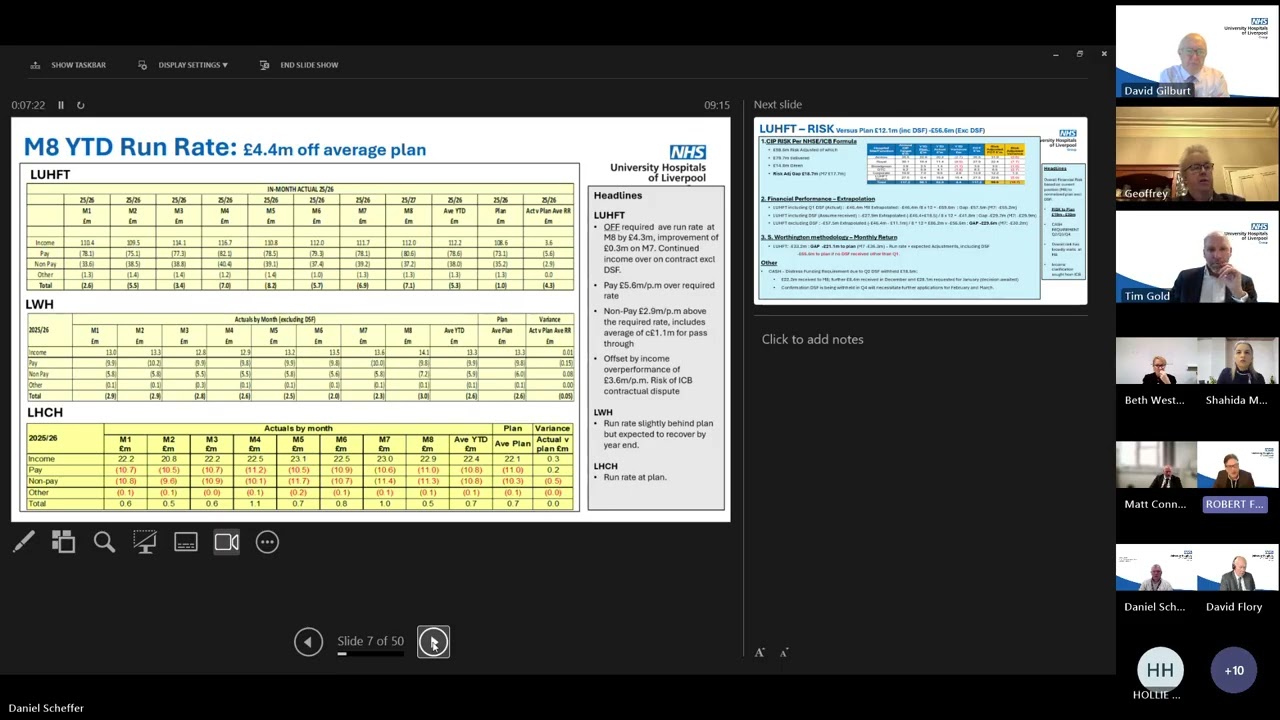Select Matt Conn's video tile

1156,477
